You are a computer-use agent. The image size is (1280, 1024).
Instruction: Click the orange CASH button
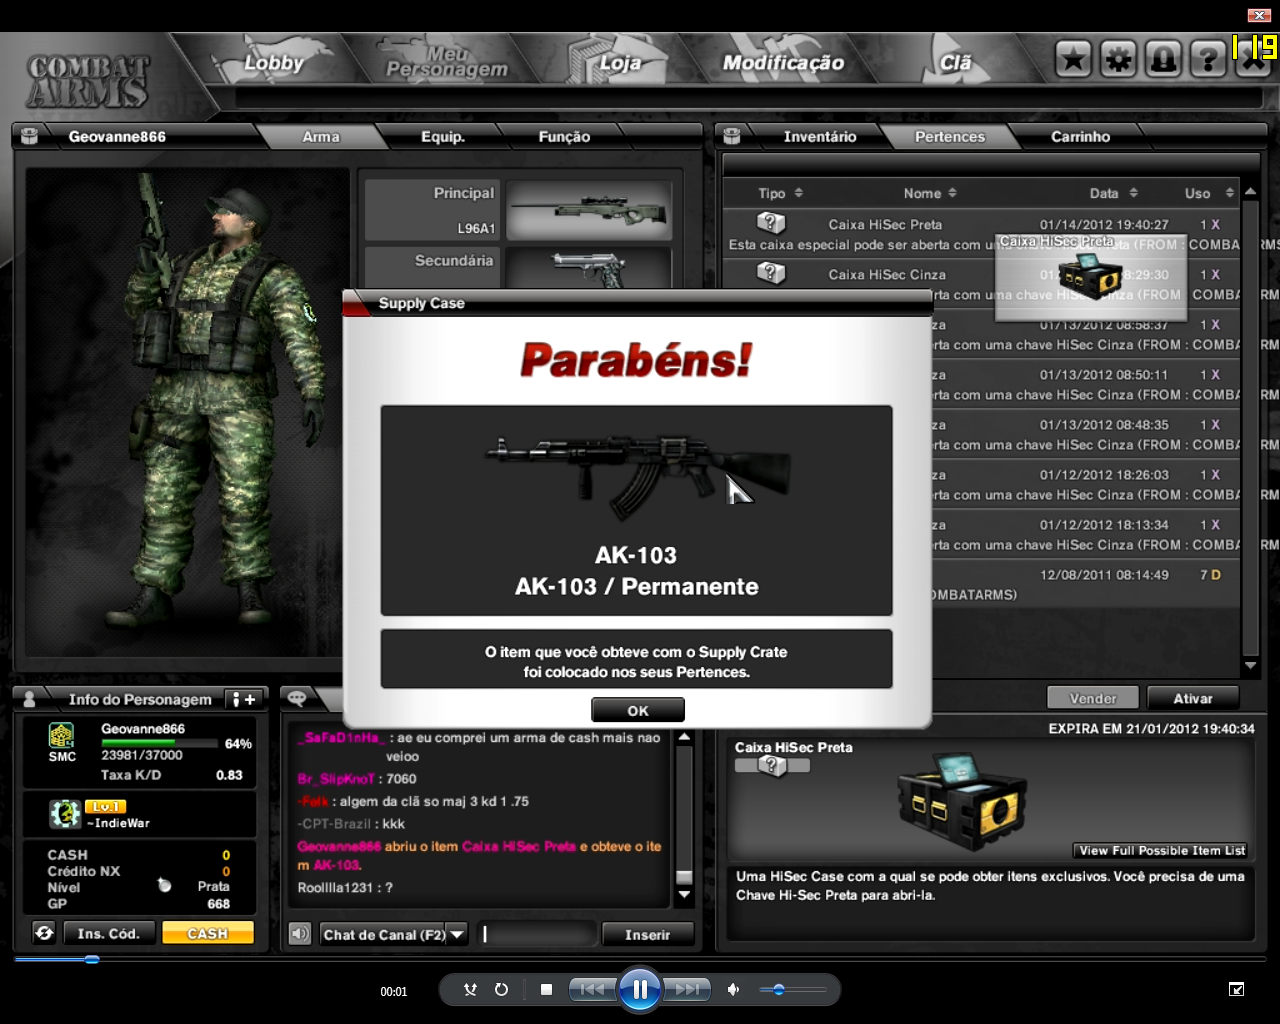208,933
